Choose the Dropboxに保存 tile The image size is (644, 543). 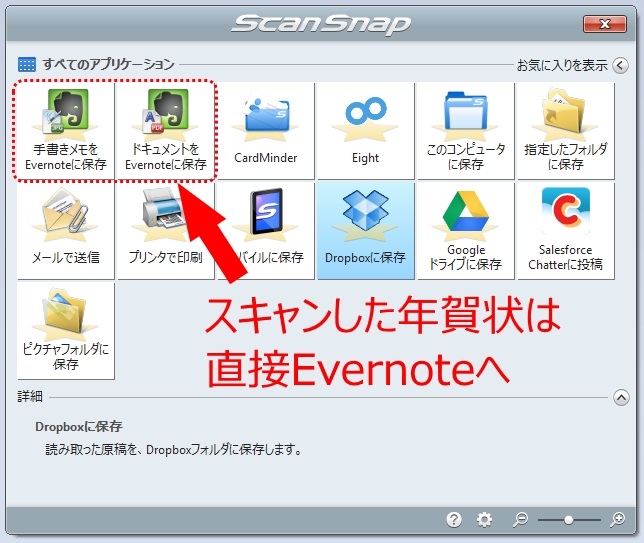pos(366,231)
